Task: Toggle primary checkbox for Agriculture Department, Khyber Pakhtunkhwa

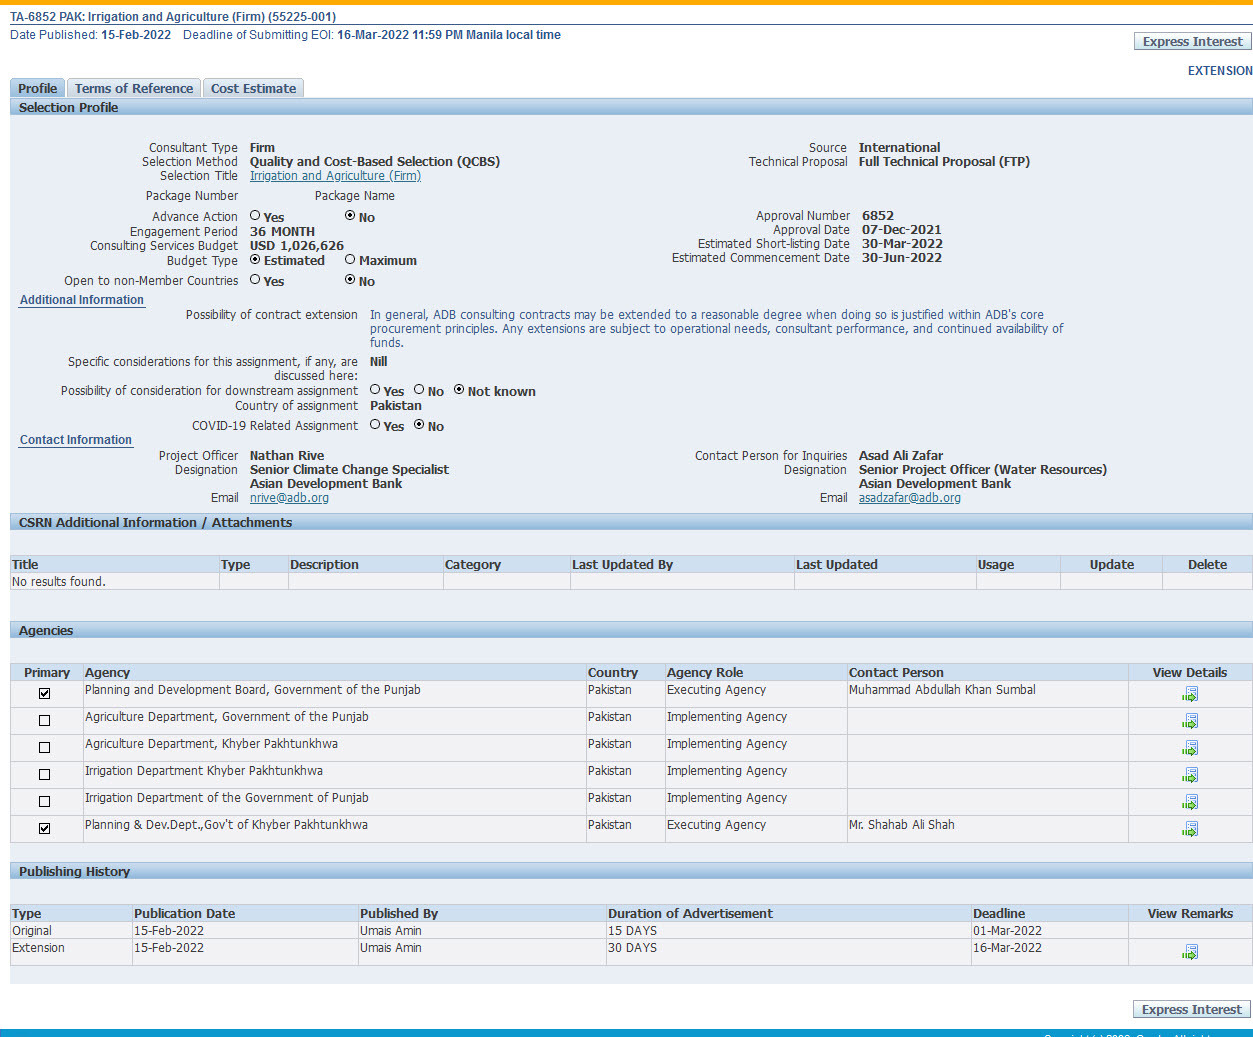Action: [44, 747]
